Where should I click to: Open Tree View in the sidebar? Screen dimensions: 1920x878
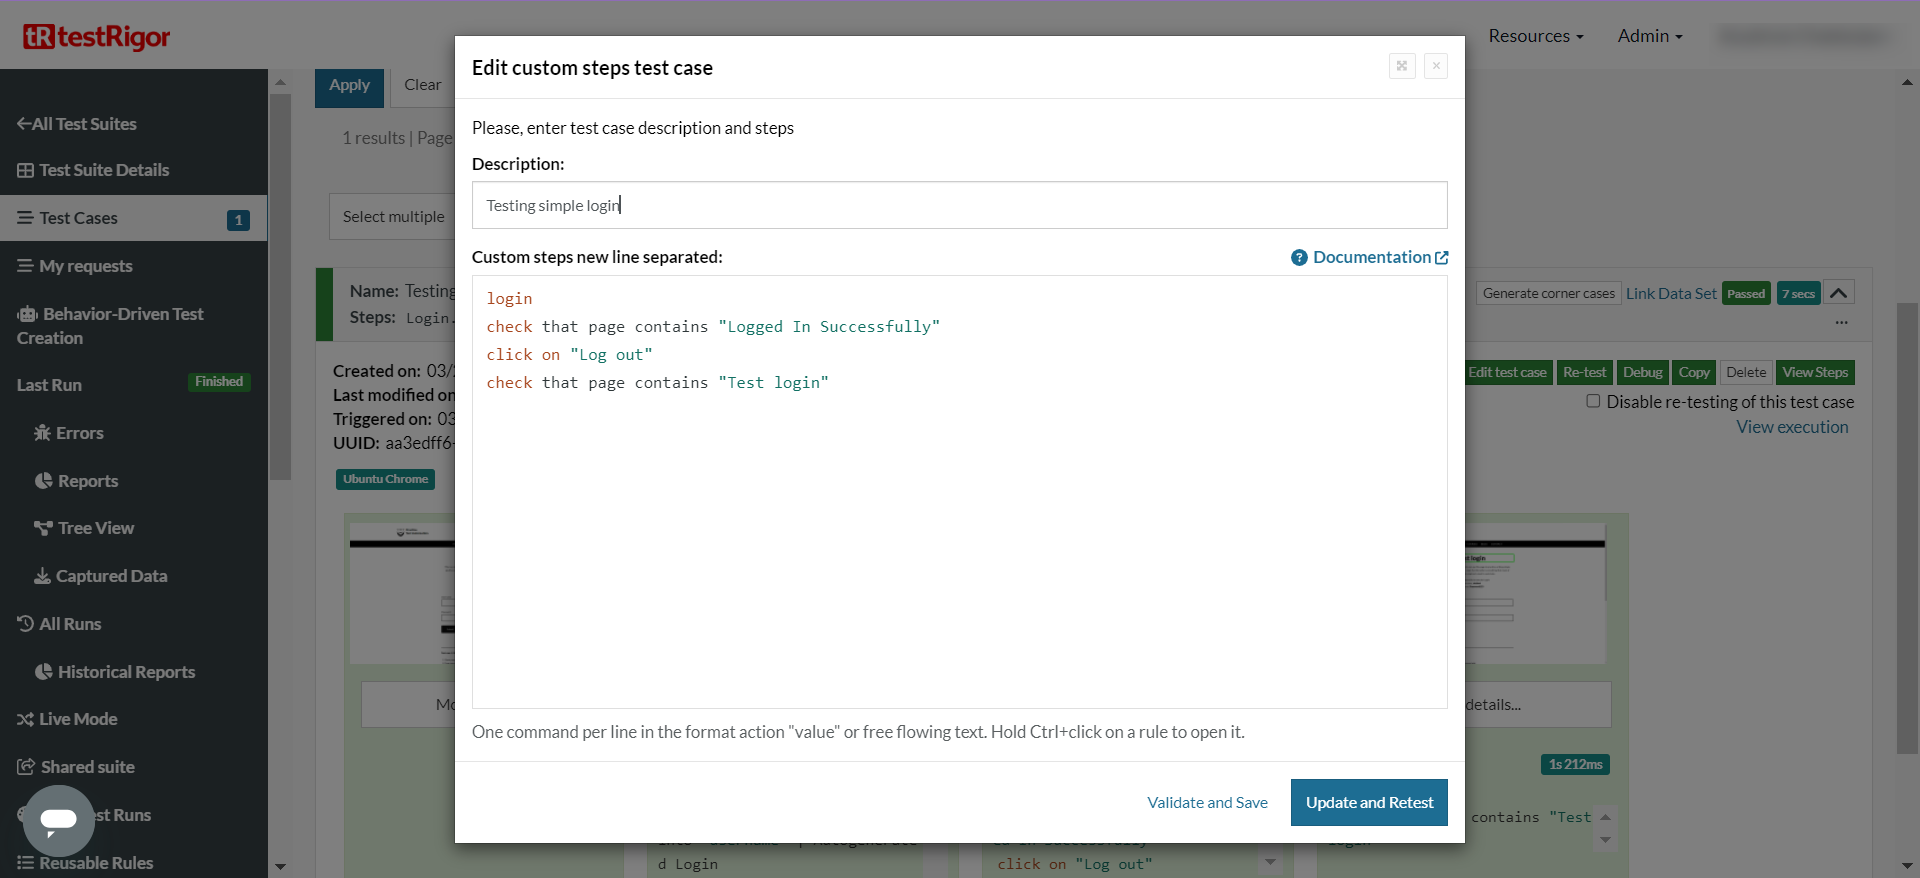(x=95, y=528)
